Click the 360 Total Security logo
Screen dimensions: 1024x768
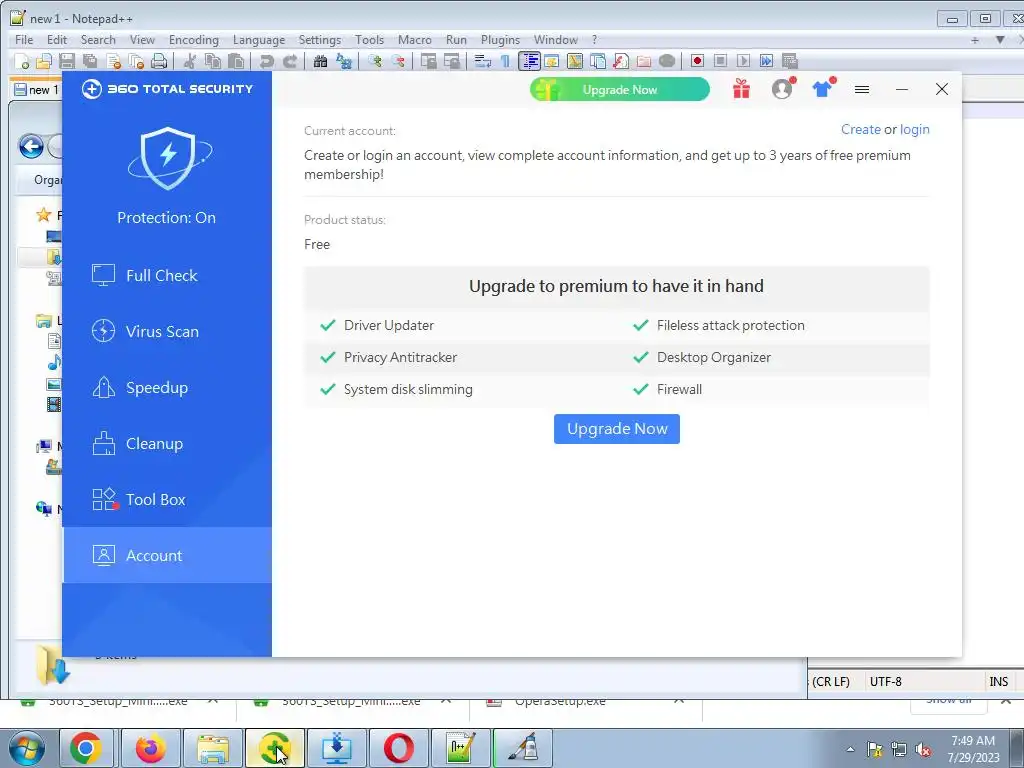pos(167,89)
